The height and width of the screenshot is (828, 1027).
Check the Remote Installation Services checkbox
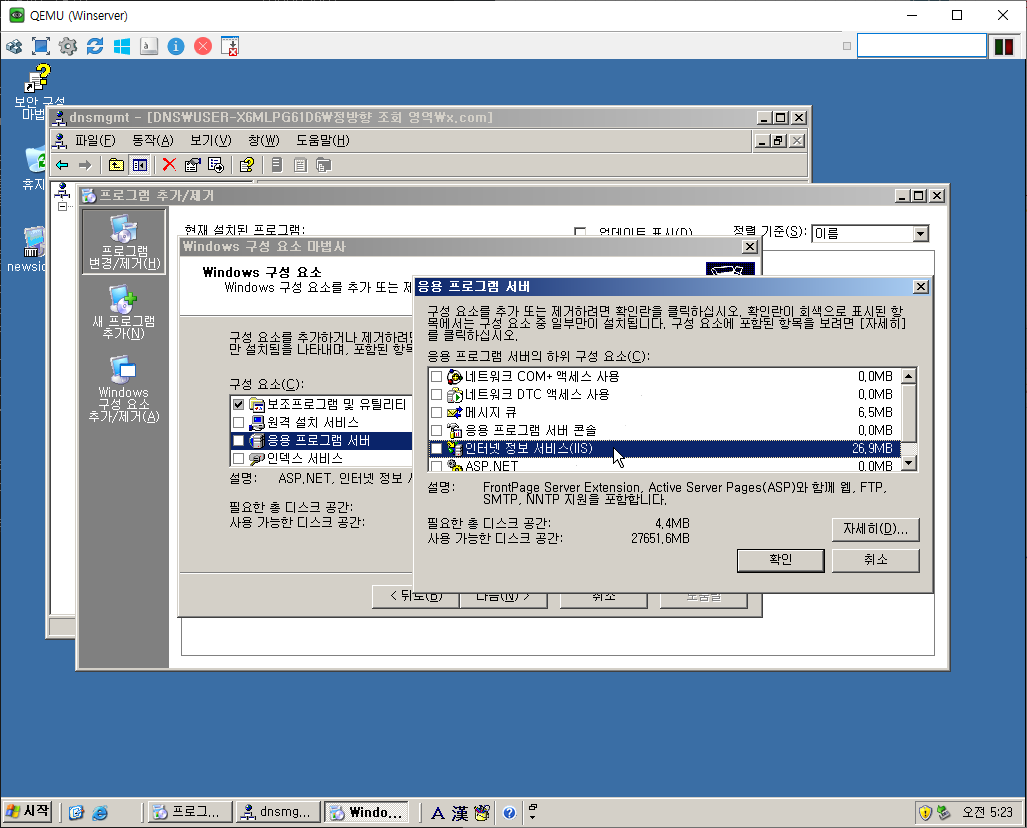[238, 423]
